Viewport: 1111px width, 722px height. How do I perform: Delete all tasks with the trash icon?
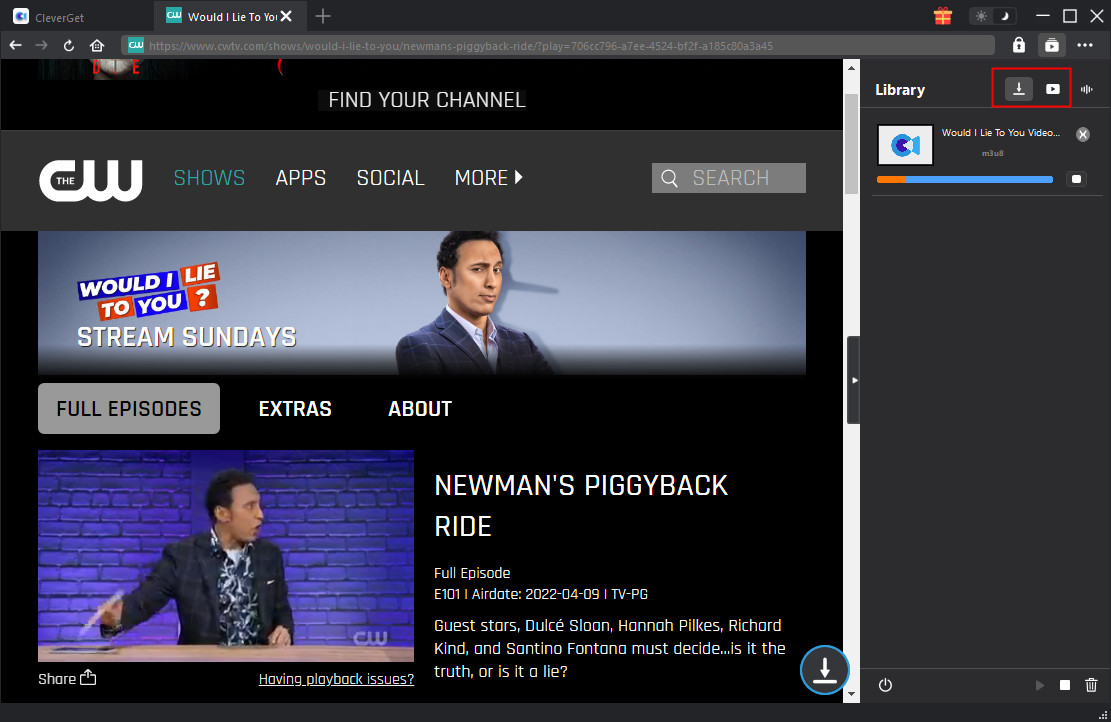pyautogui.click(x=1091, y=685)
